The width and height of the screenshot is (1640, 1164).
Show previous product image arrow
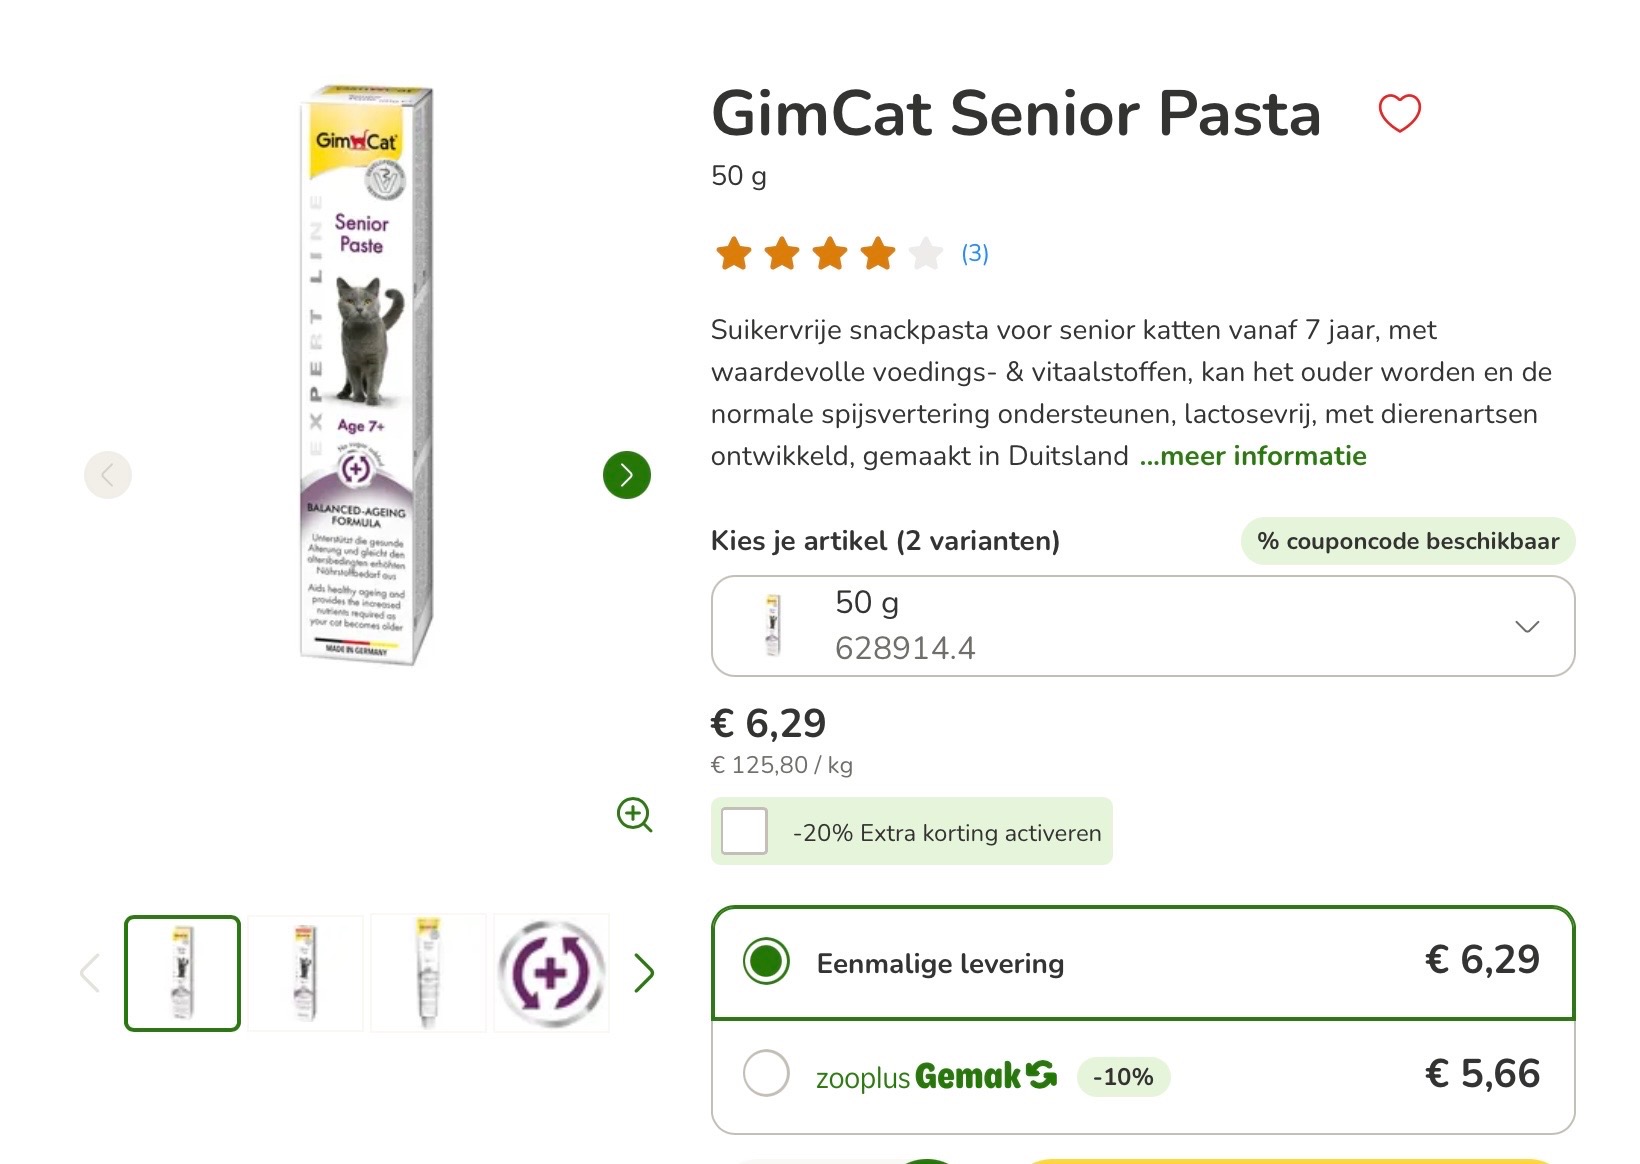pyautogui.click(x=108, y=475)
